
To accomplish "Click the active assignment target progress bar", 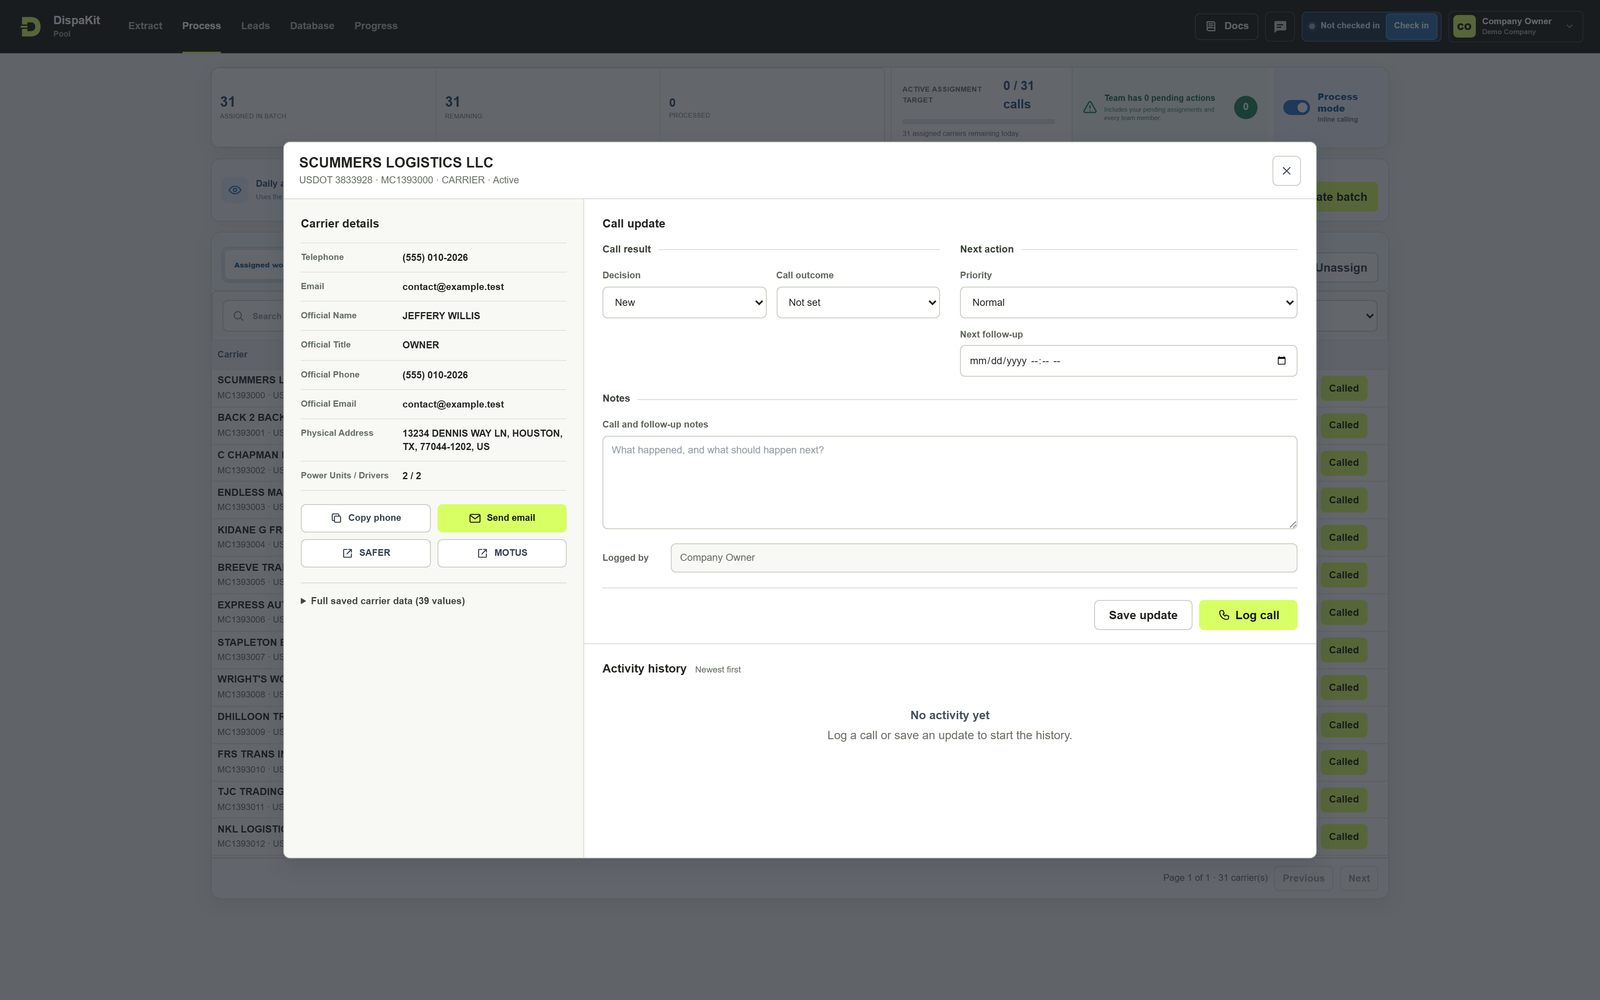I will click(978, 122).
